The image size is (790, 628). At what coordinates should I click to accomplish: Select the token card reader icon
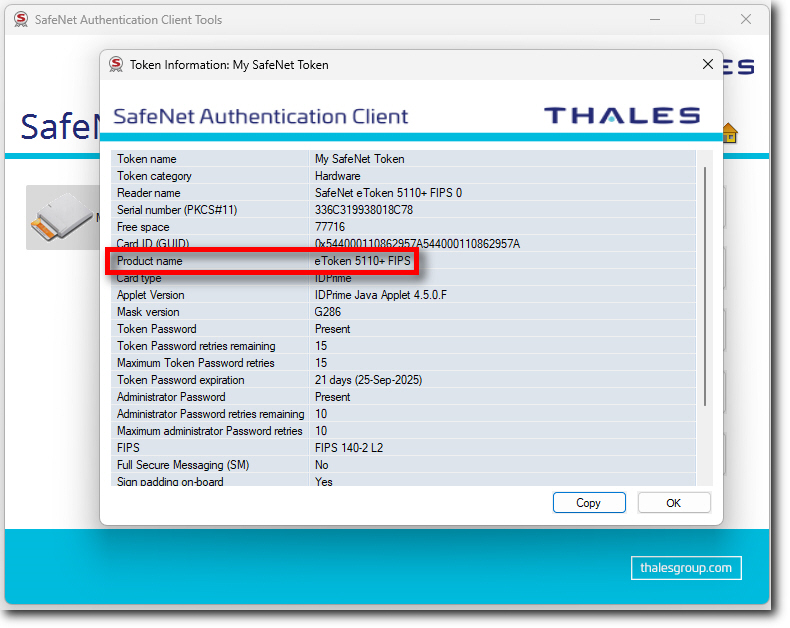(61, 217)
